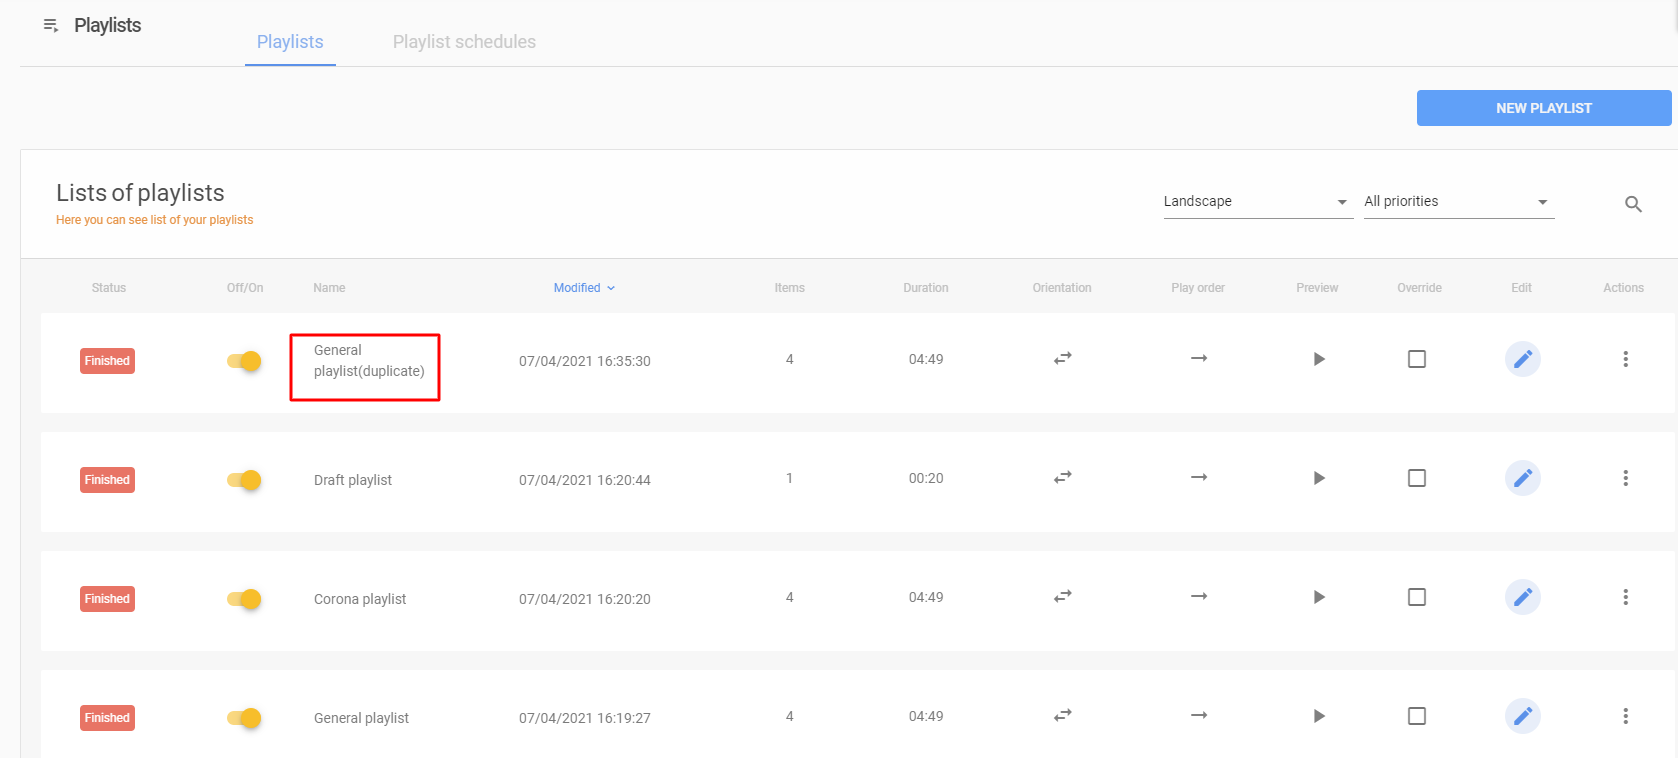
Task: Switch to Playlist schedules tab
Action: [464, 42]
